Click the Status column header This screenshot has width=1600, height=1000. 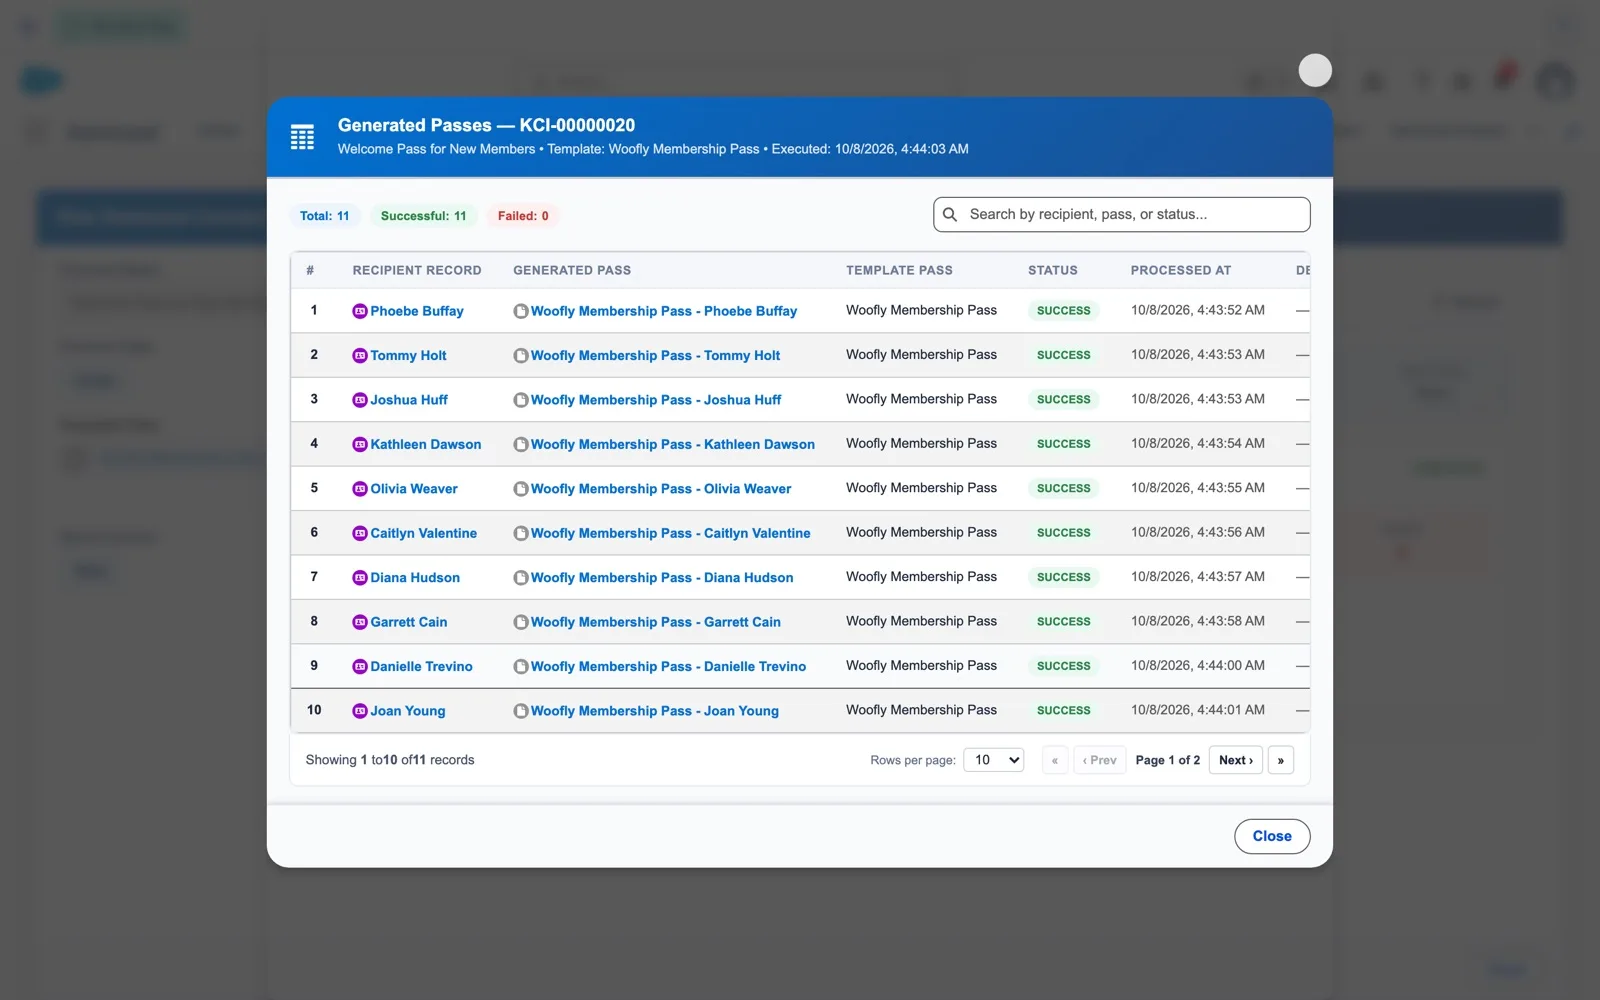1053,270
